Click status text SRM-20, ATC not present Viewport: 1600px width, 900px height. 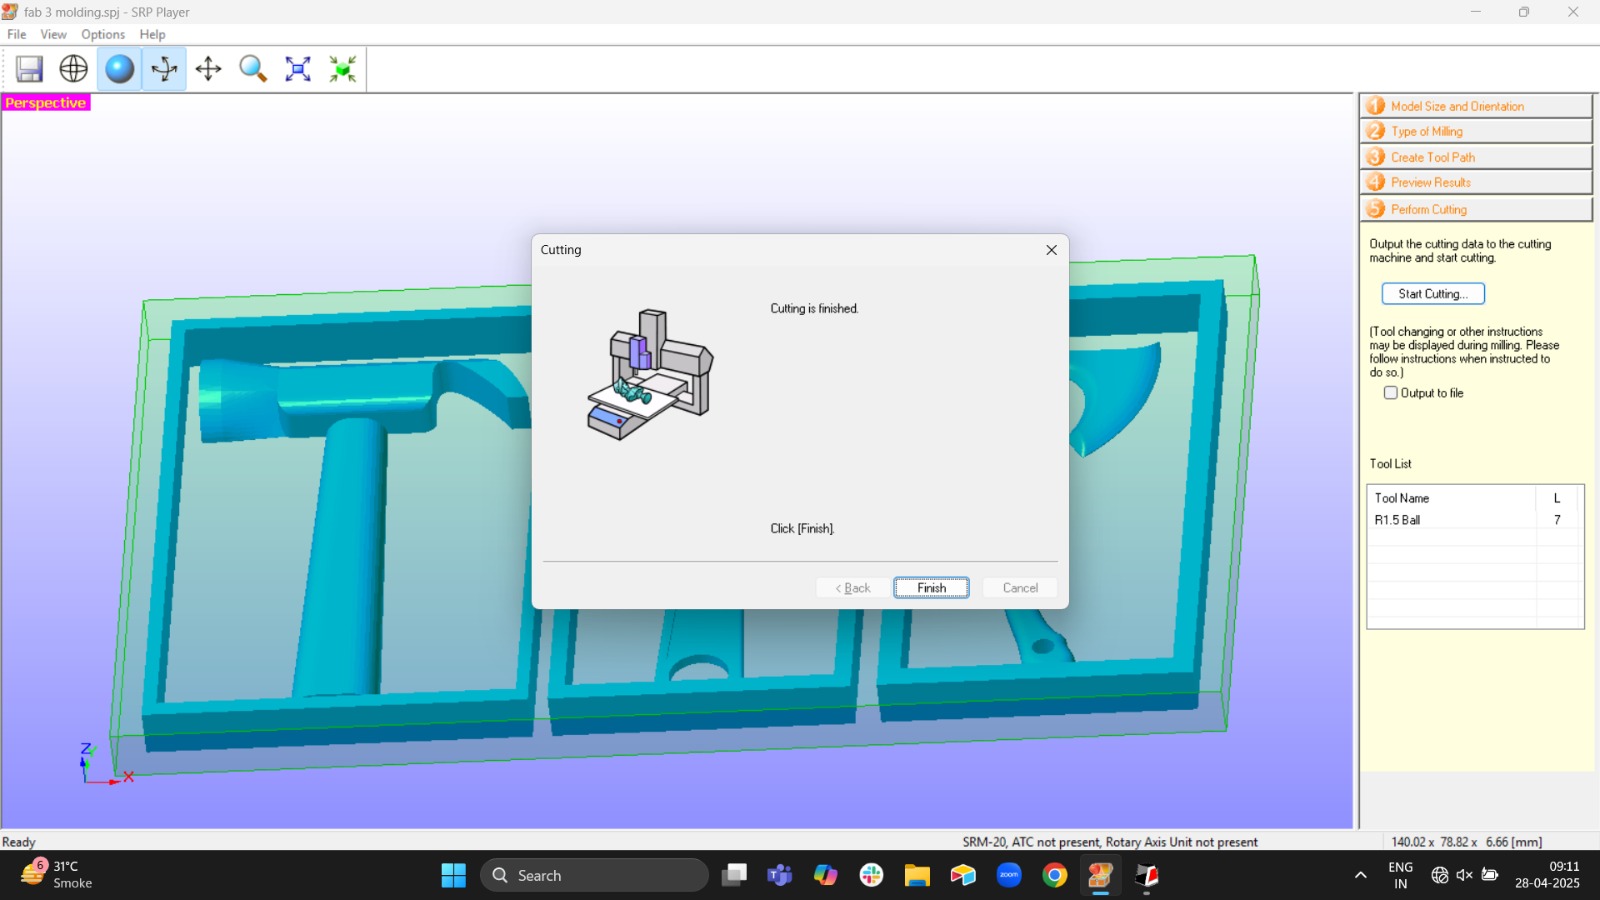(1110, 842)
